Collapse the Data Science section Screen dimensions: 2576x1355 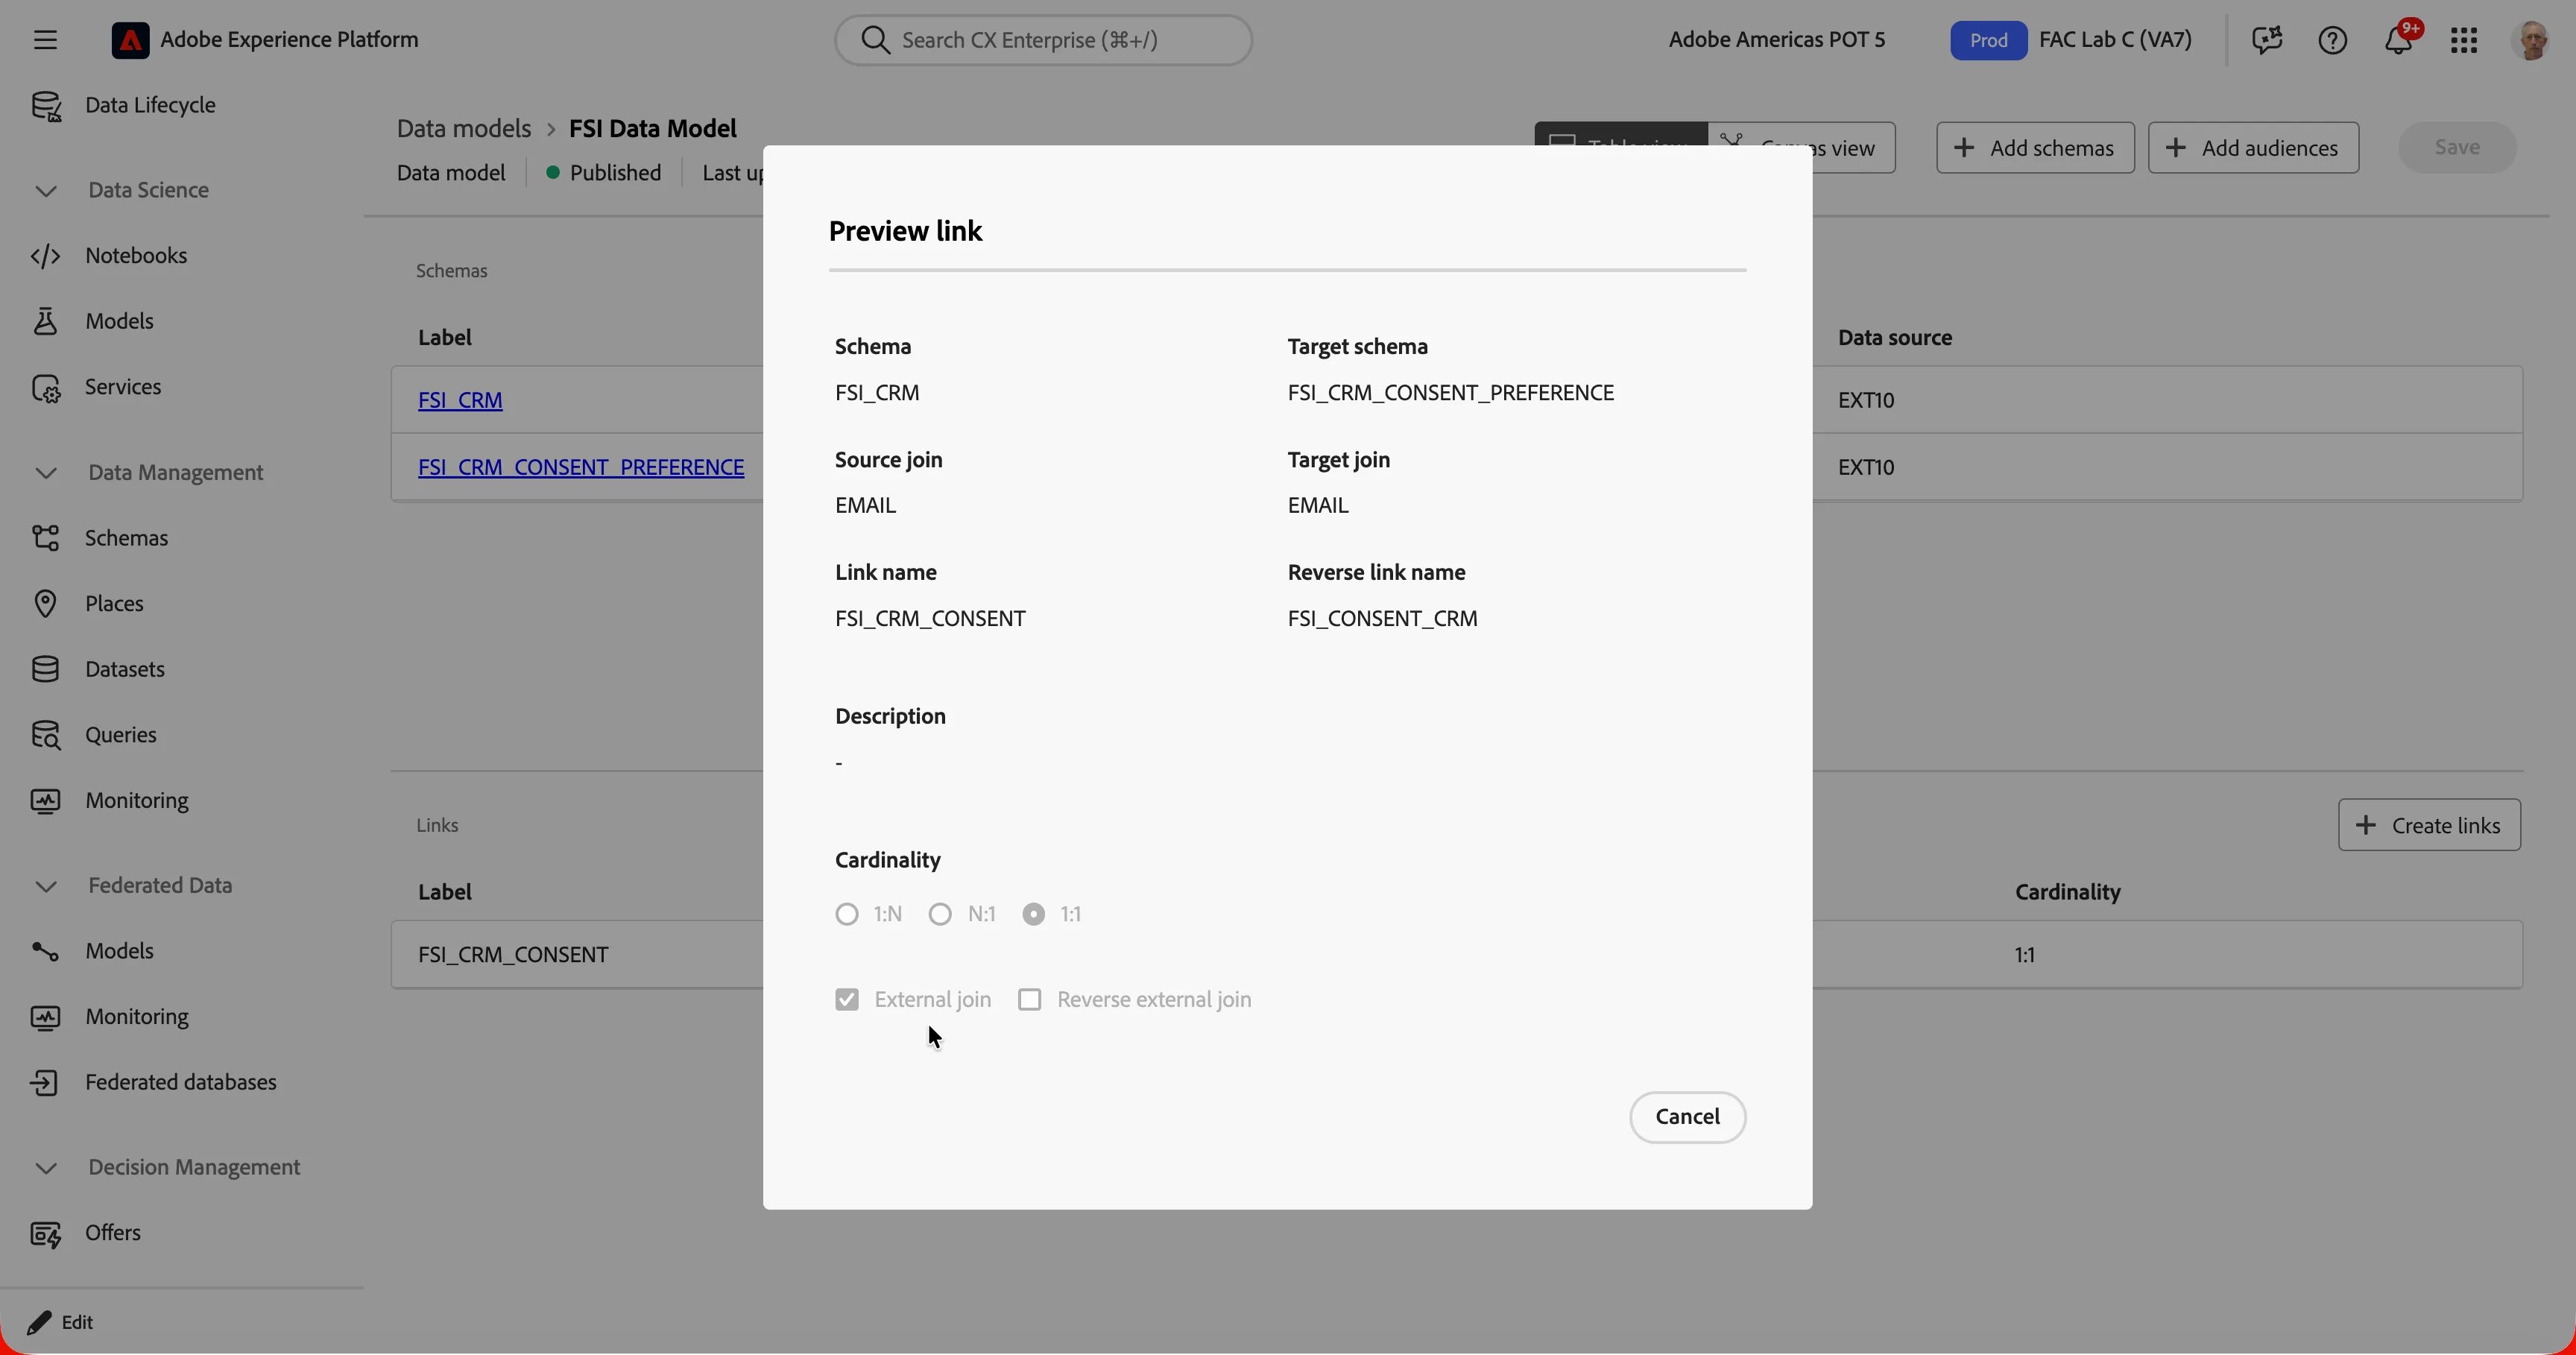[x=46, y=191]
